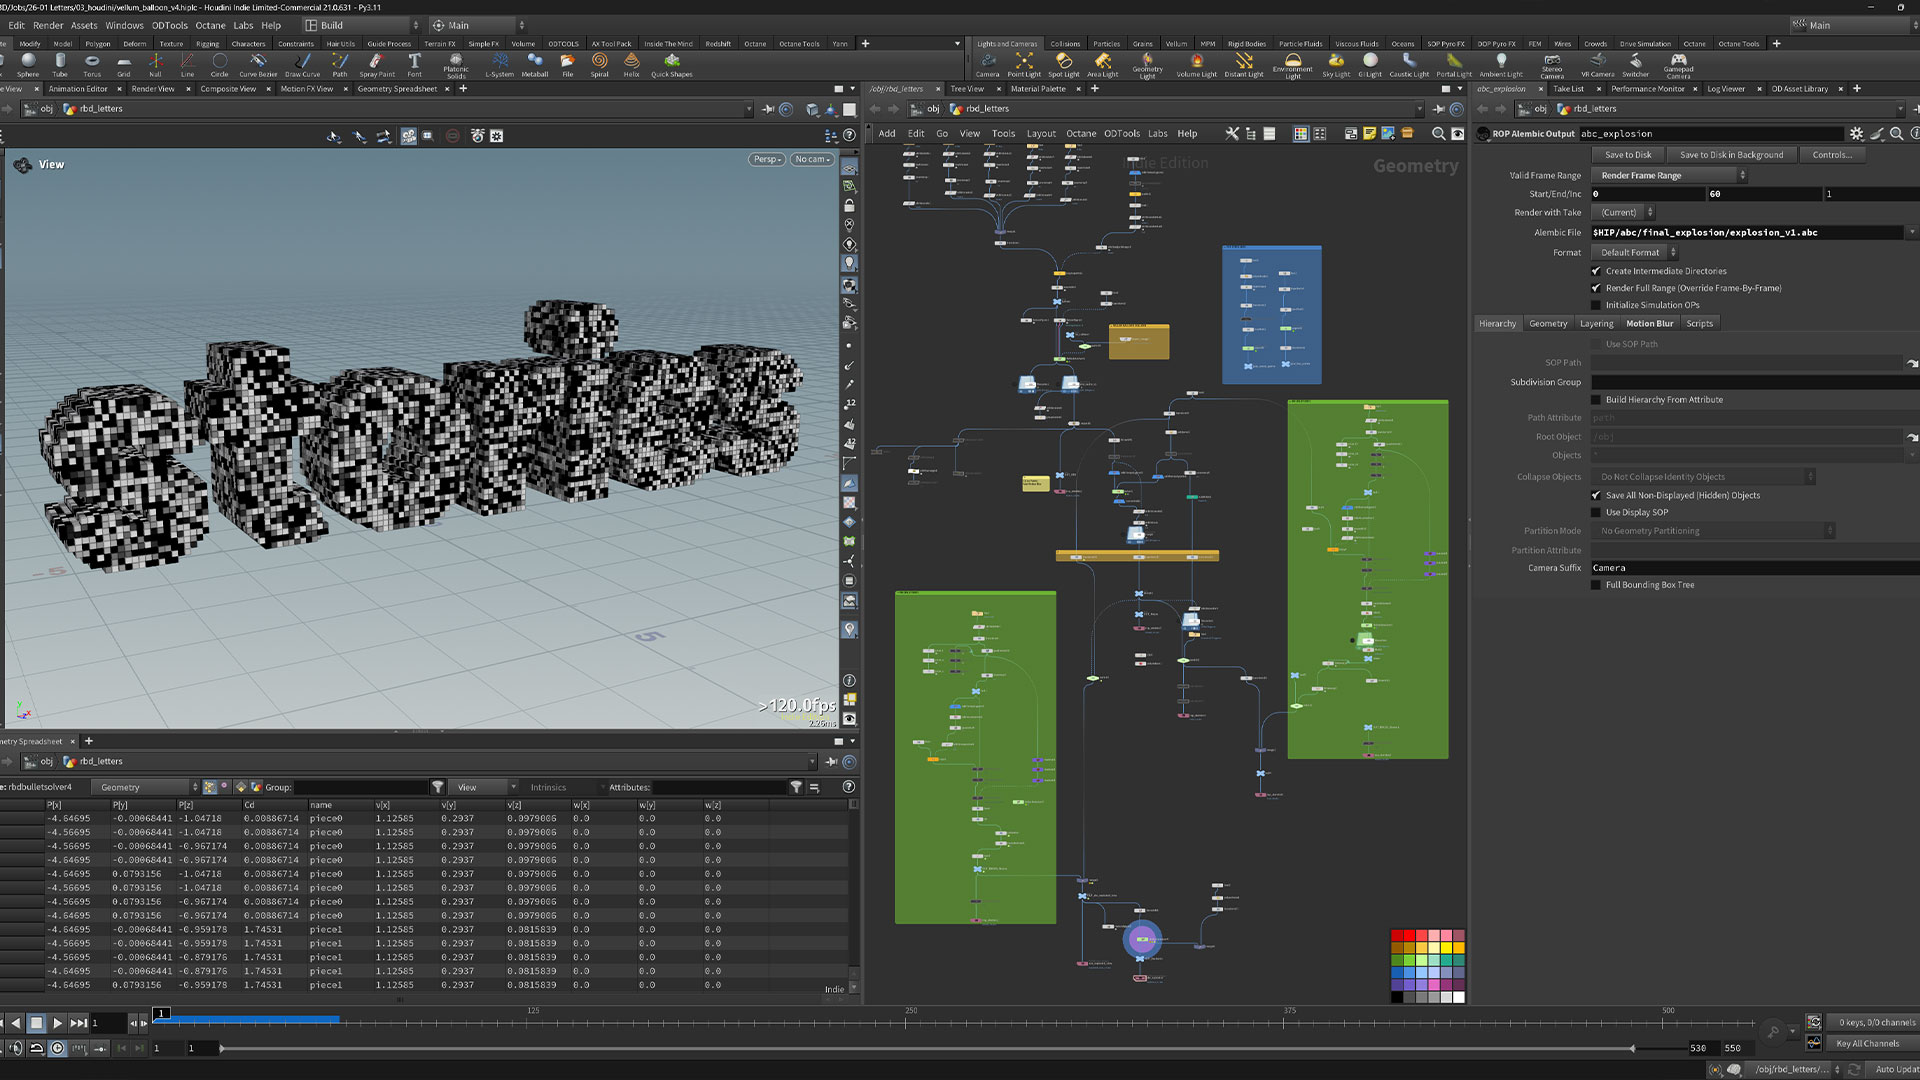The height and width of the screenshot is (1080, 1920).
Task: Click Save to Disk in Background
Action: (x=1731, y=155)
